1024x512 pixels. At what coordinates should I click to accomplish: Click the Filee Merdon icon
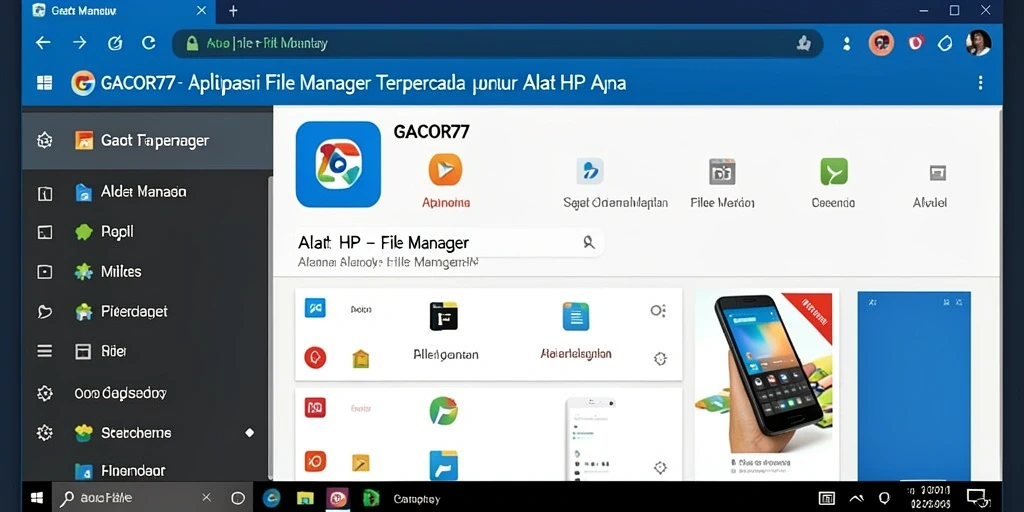coord(722,172)
